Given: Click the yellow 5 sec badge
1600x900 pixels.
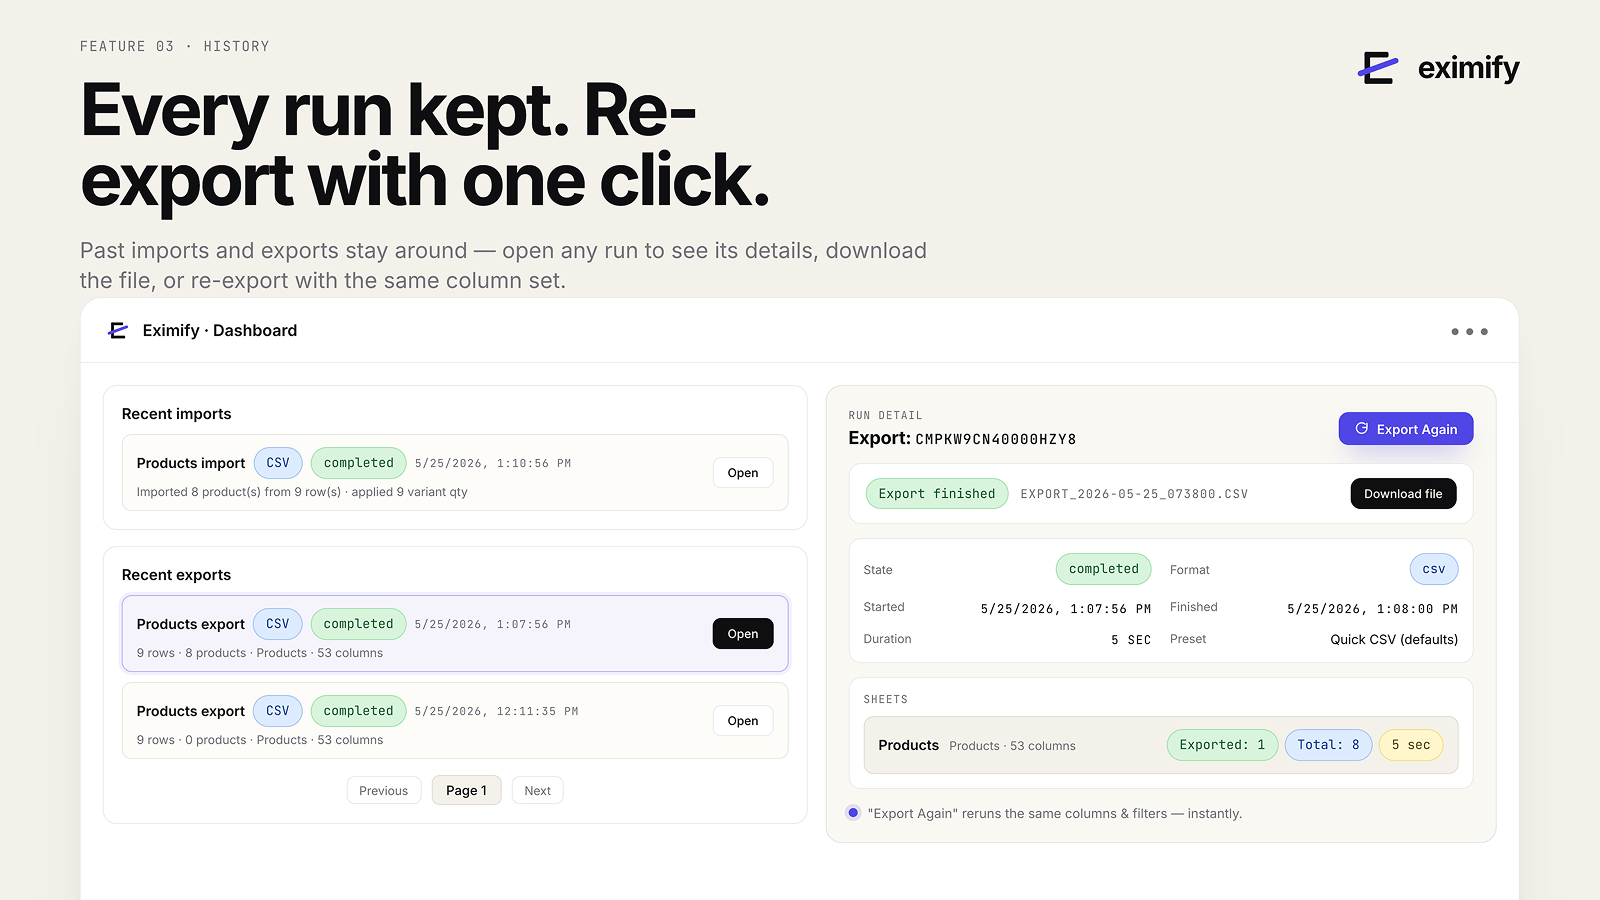Looking at the screenshot, I should (x=1411, y=745).
